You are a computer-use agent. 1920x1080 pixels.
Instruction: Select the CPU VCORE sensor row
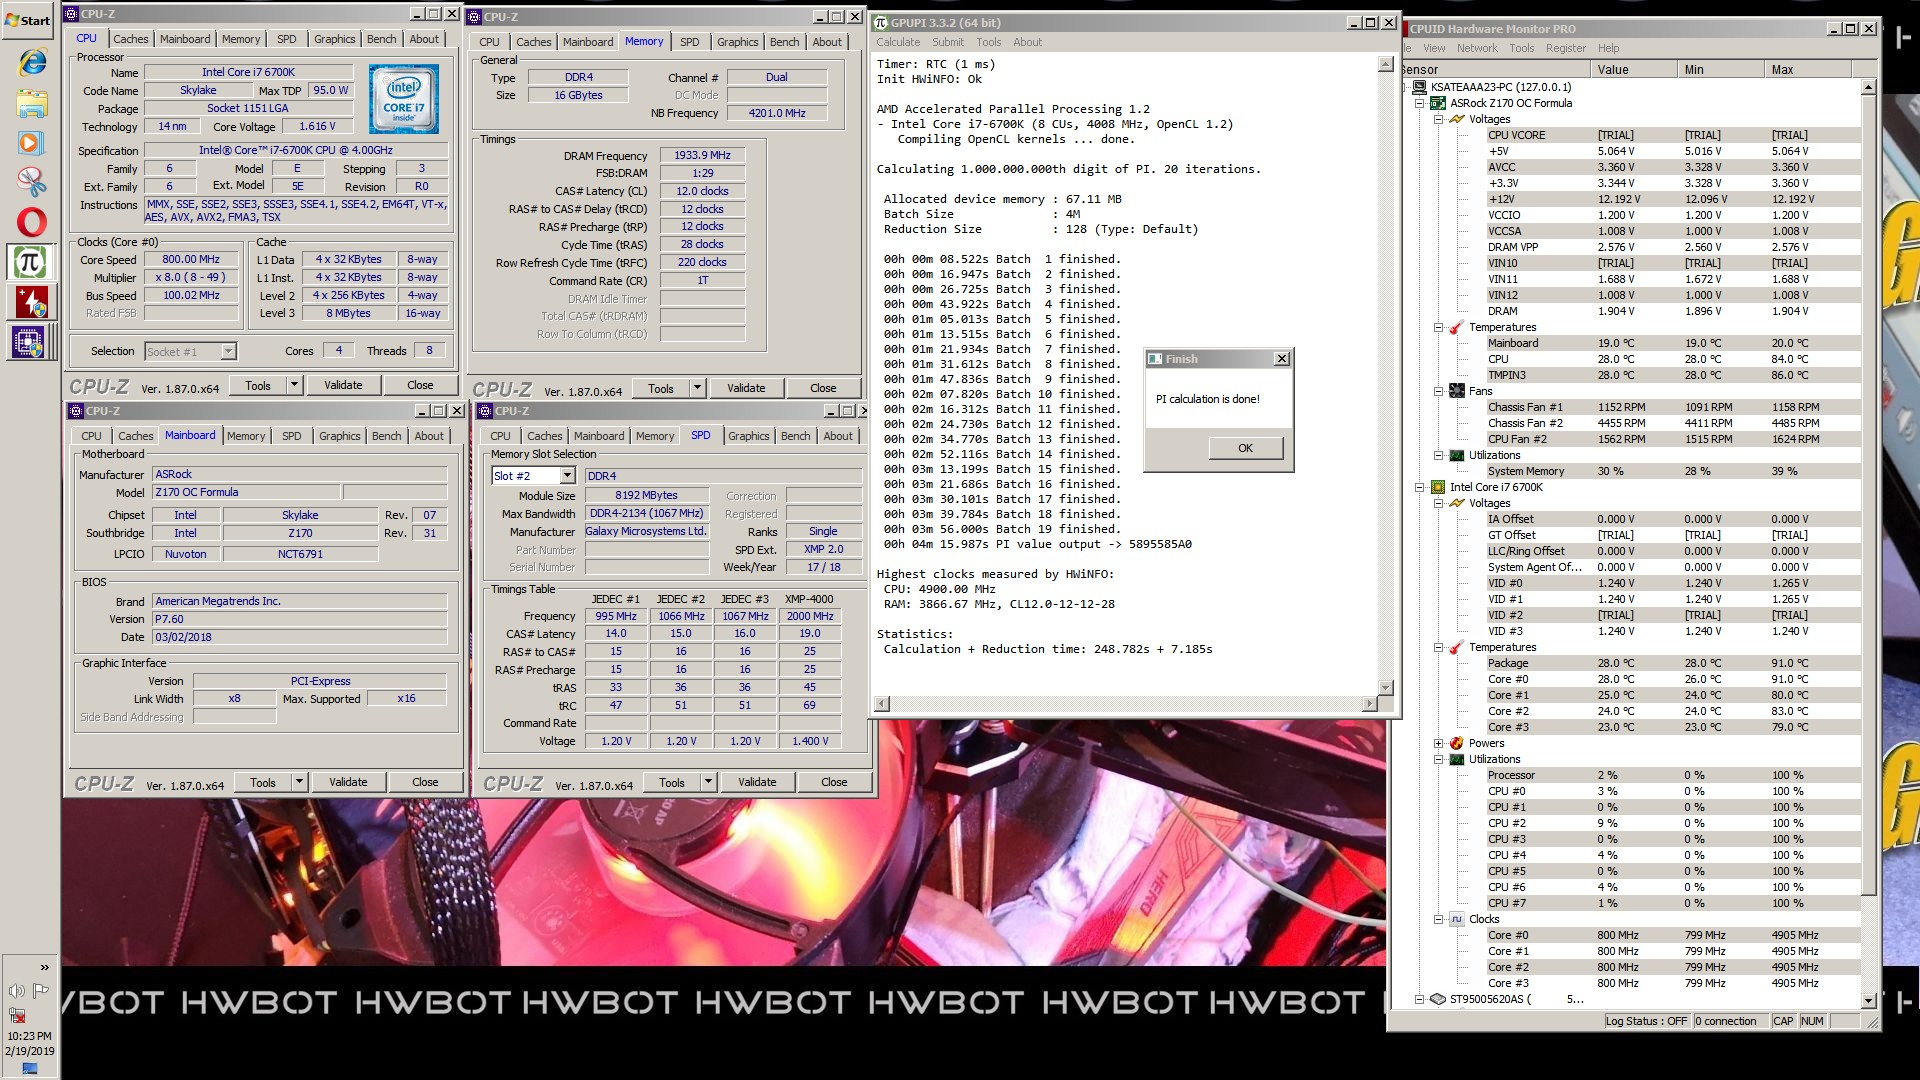(1672, 135)
